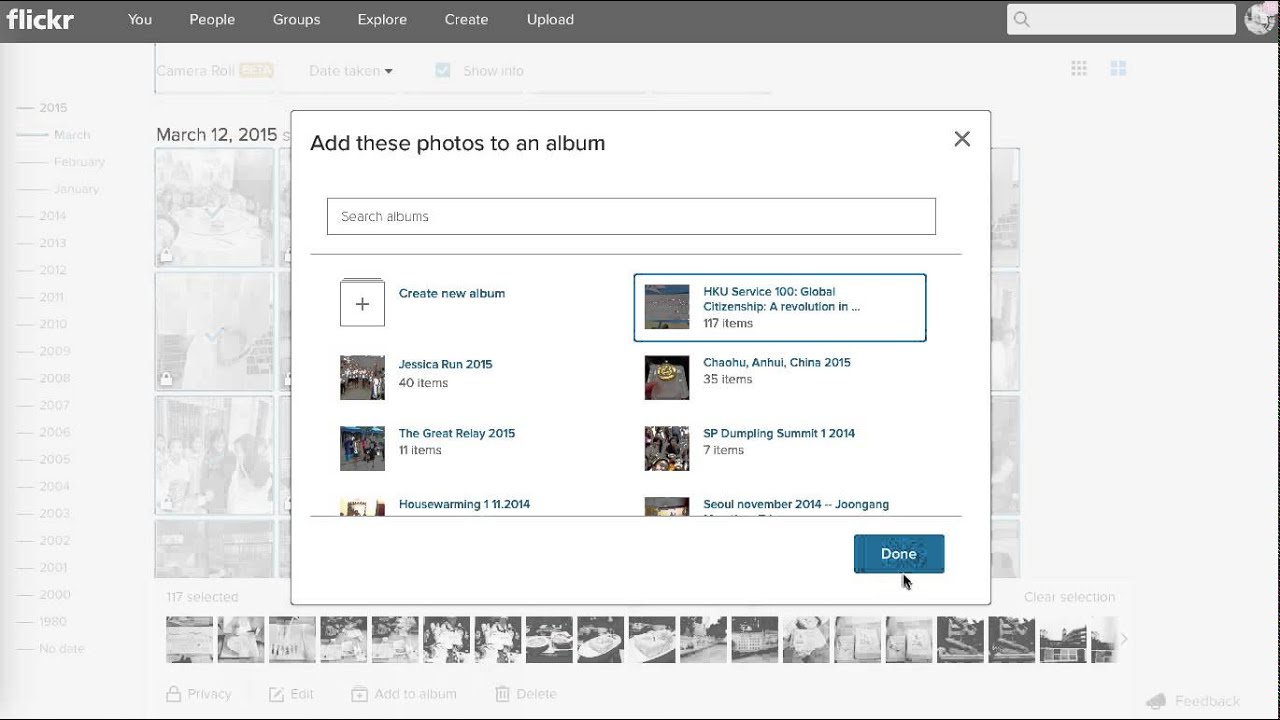Screen dimensions: 1280x720
Task: Click the '117 selected' text
Action: point(202,597)
